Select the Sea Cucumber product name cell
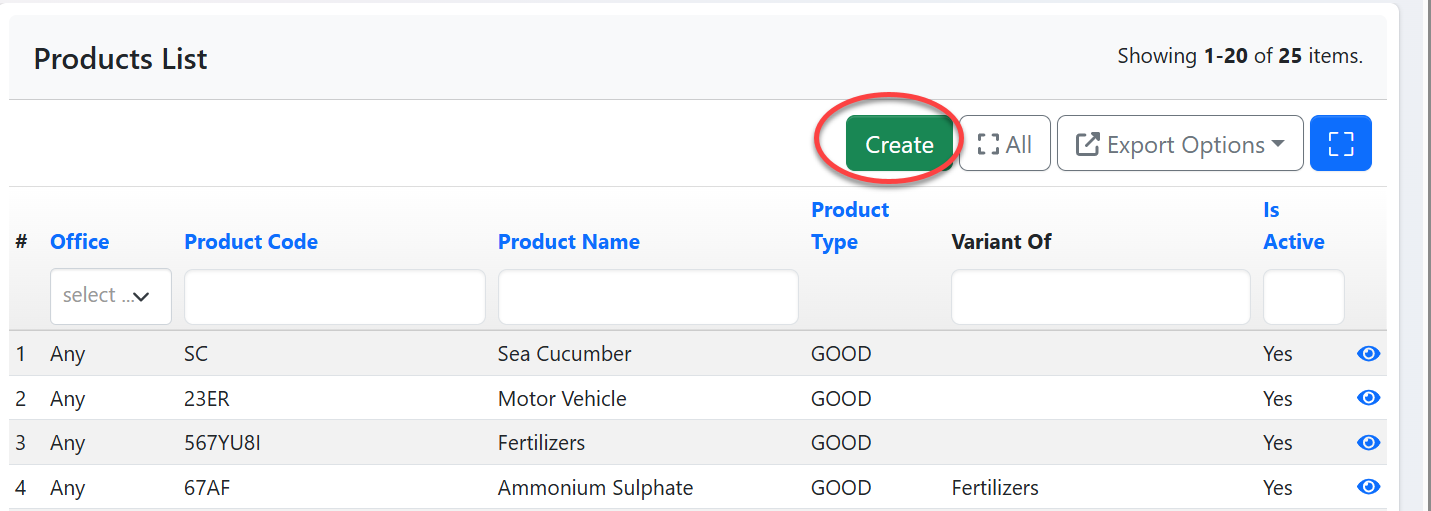 tap(564, 354)
